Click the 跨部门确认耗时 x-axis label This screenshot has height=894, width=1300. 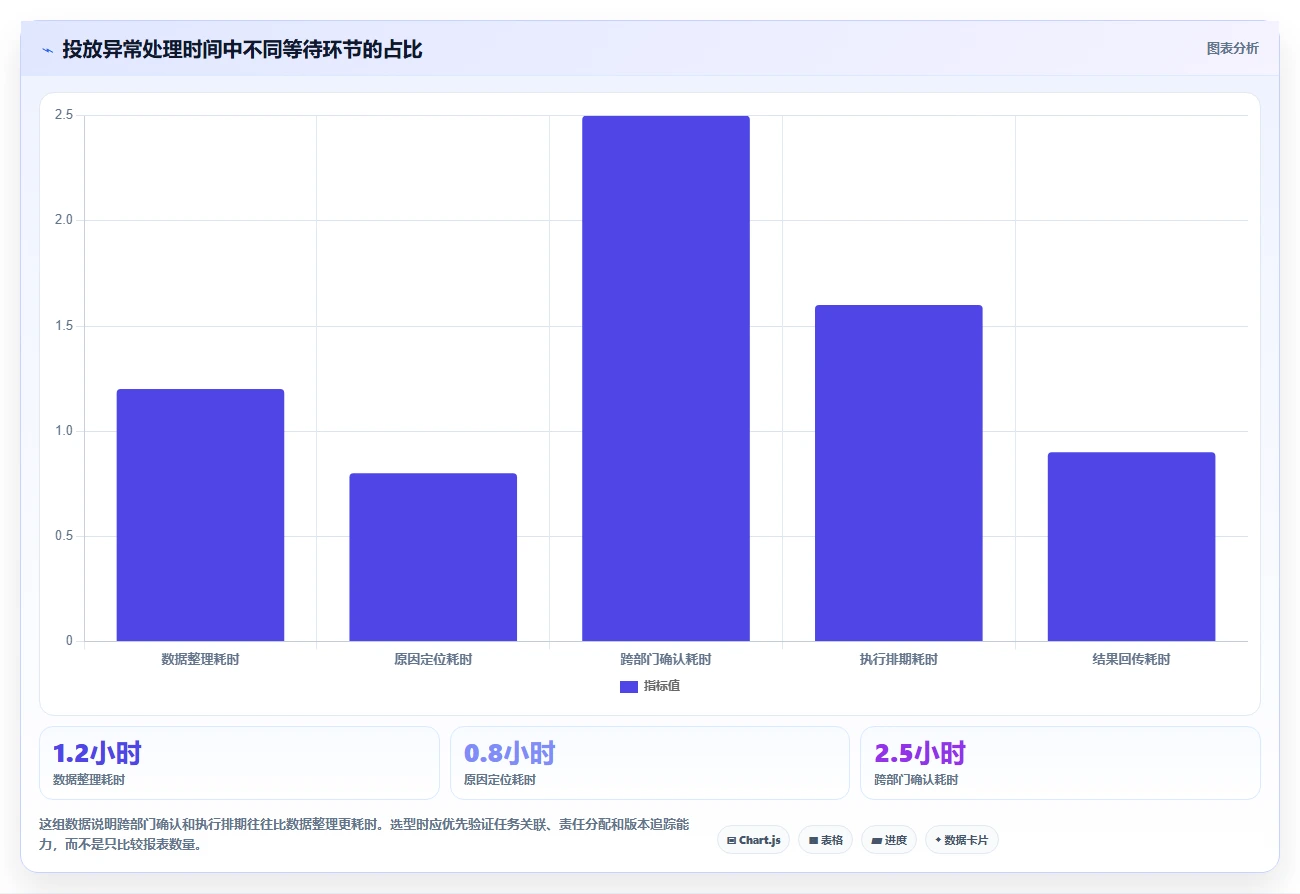(666, 660)
